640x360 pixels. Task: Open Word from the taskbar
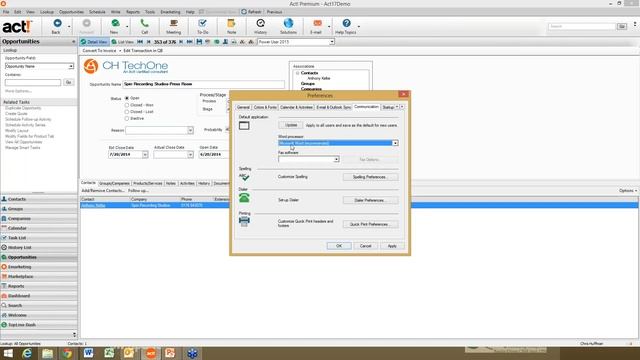click(x=88, y=353)
